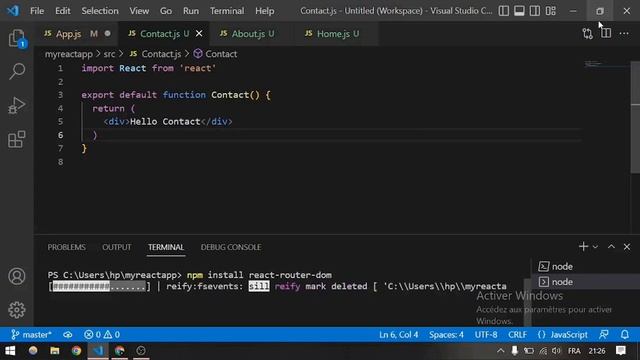Maximize the terminal panel size
This screenshot has height=360, width=640.
tap(611, 247)
